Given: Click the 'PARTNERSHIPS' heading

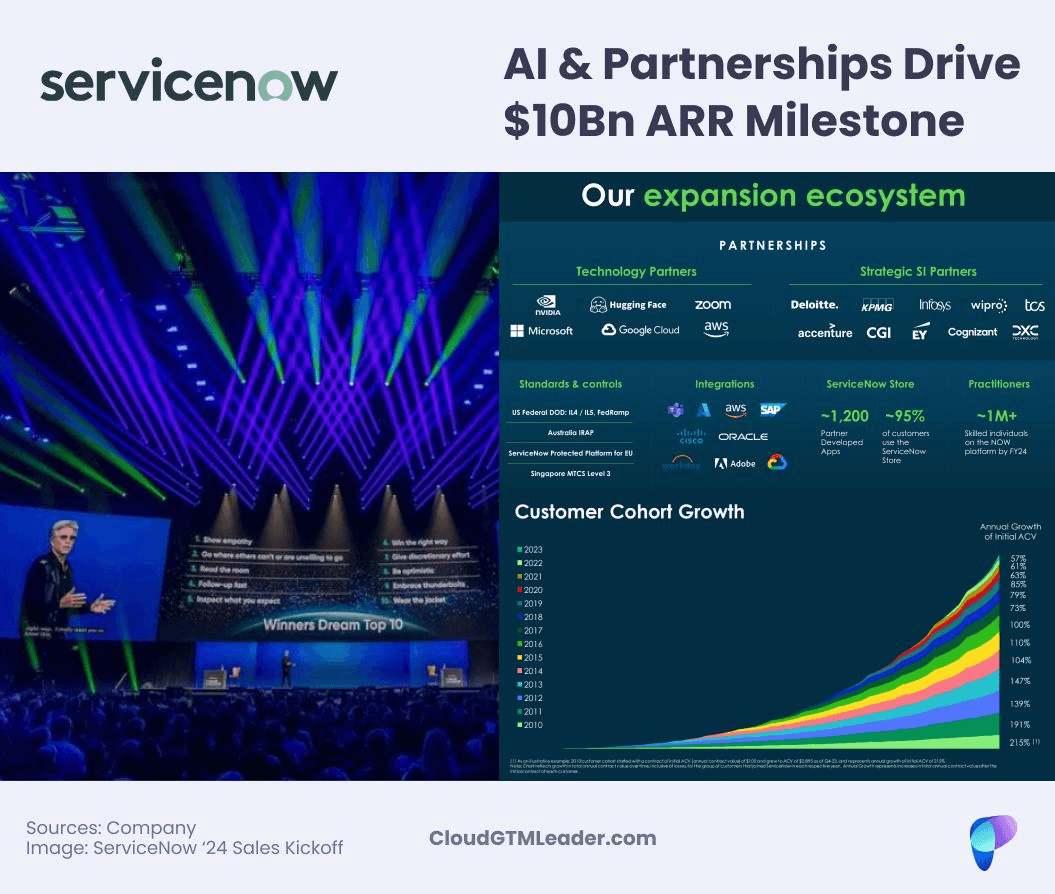Looking at the screenshot, I should point(773,246).
